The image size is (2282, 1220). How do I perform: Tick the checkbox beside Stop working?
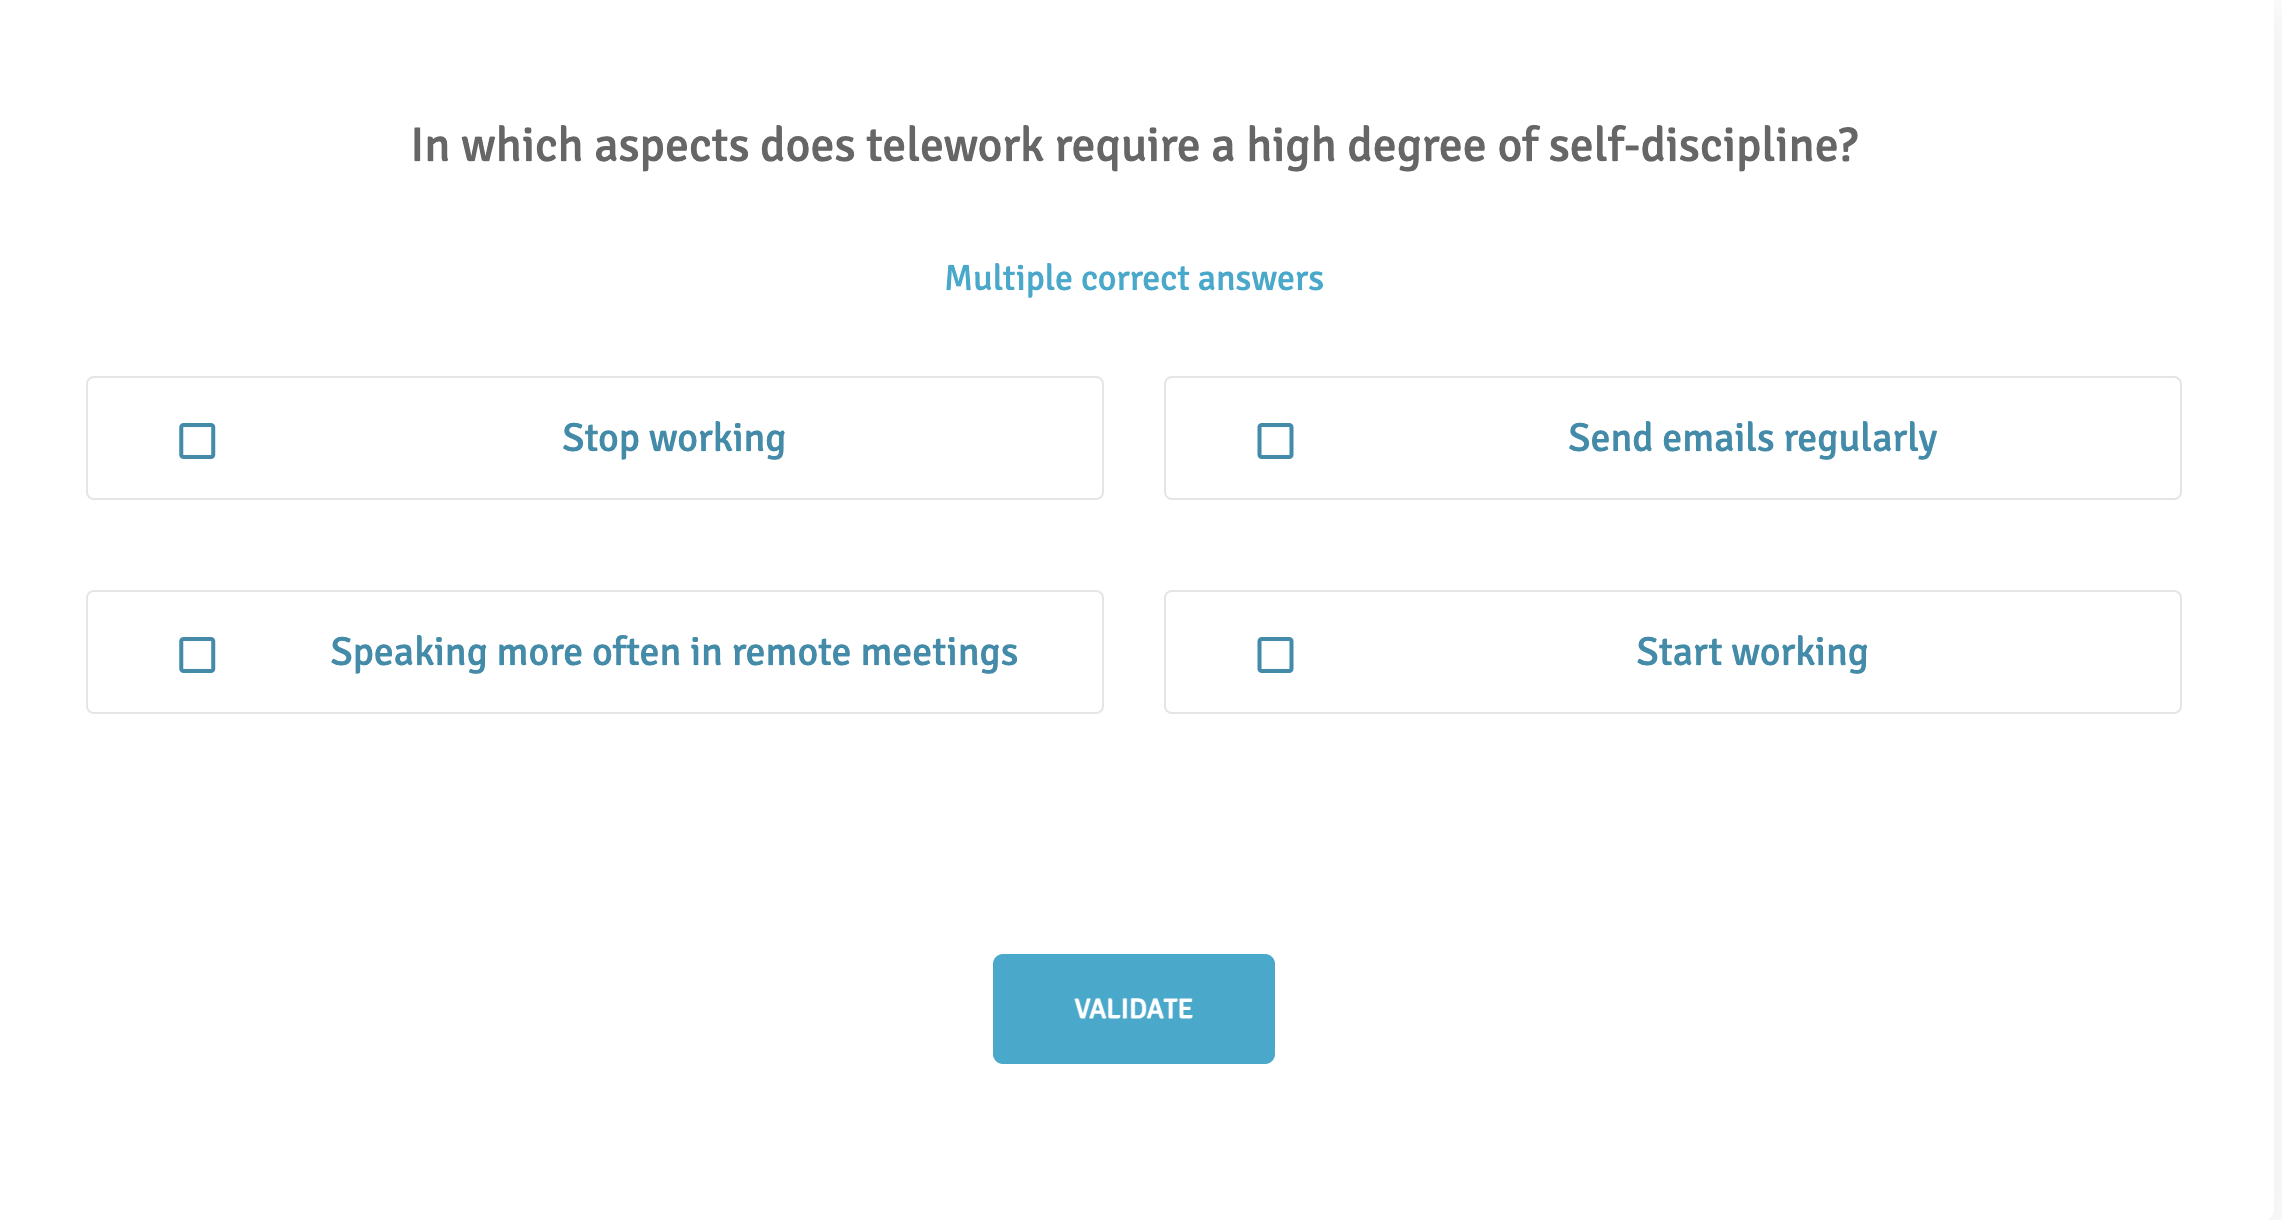click(x=197, y=441)
